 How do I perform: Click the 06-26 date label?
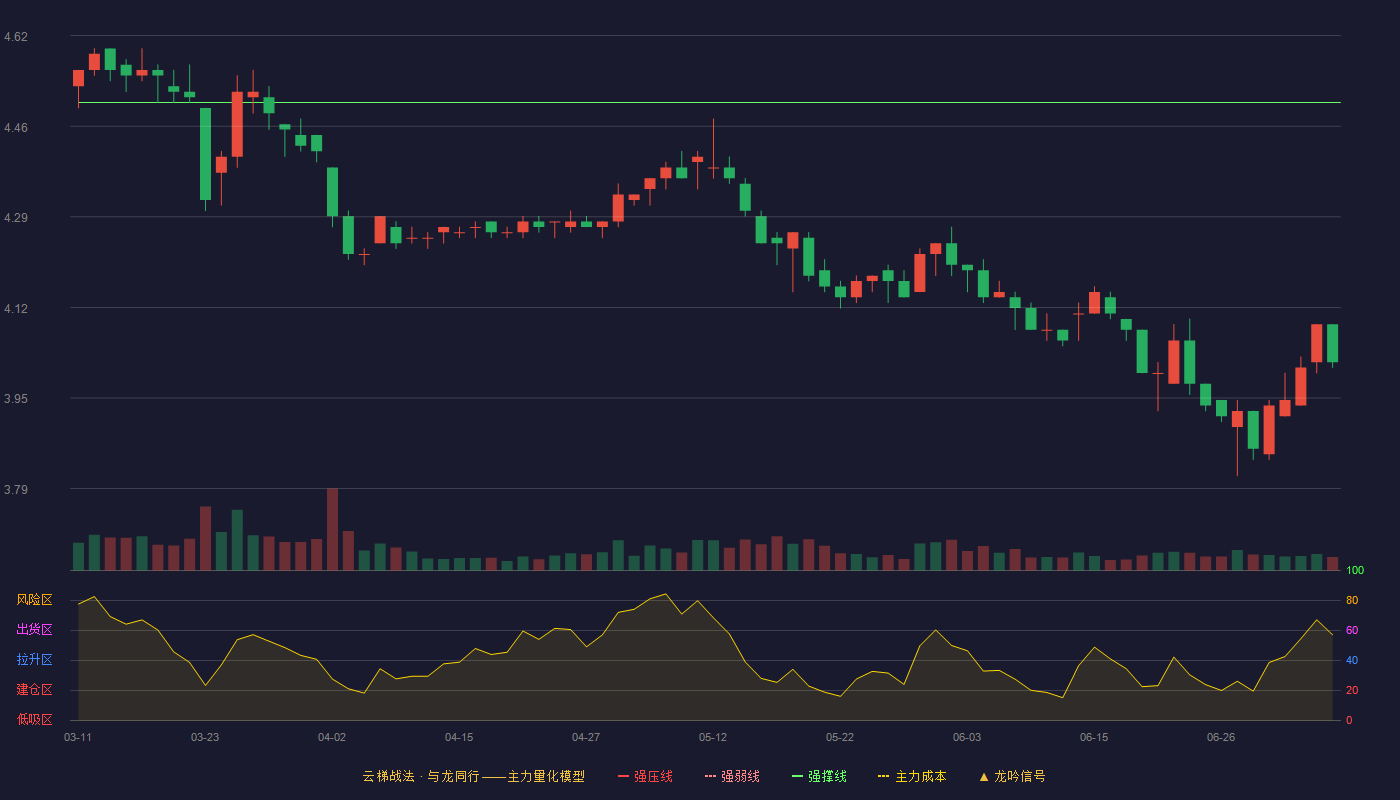click(x=1221, y=737)
